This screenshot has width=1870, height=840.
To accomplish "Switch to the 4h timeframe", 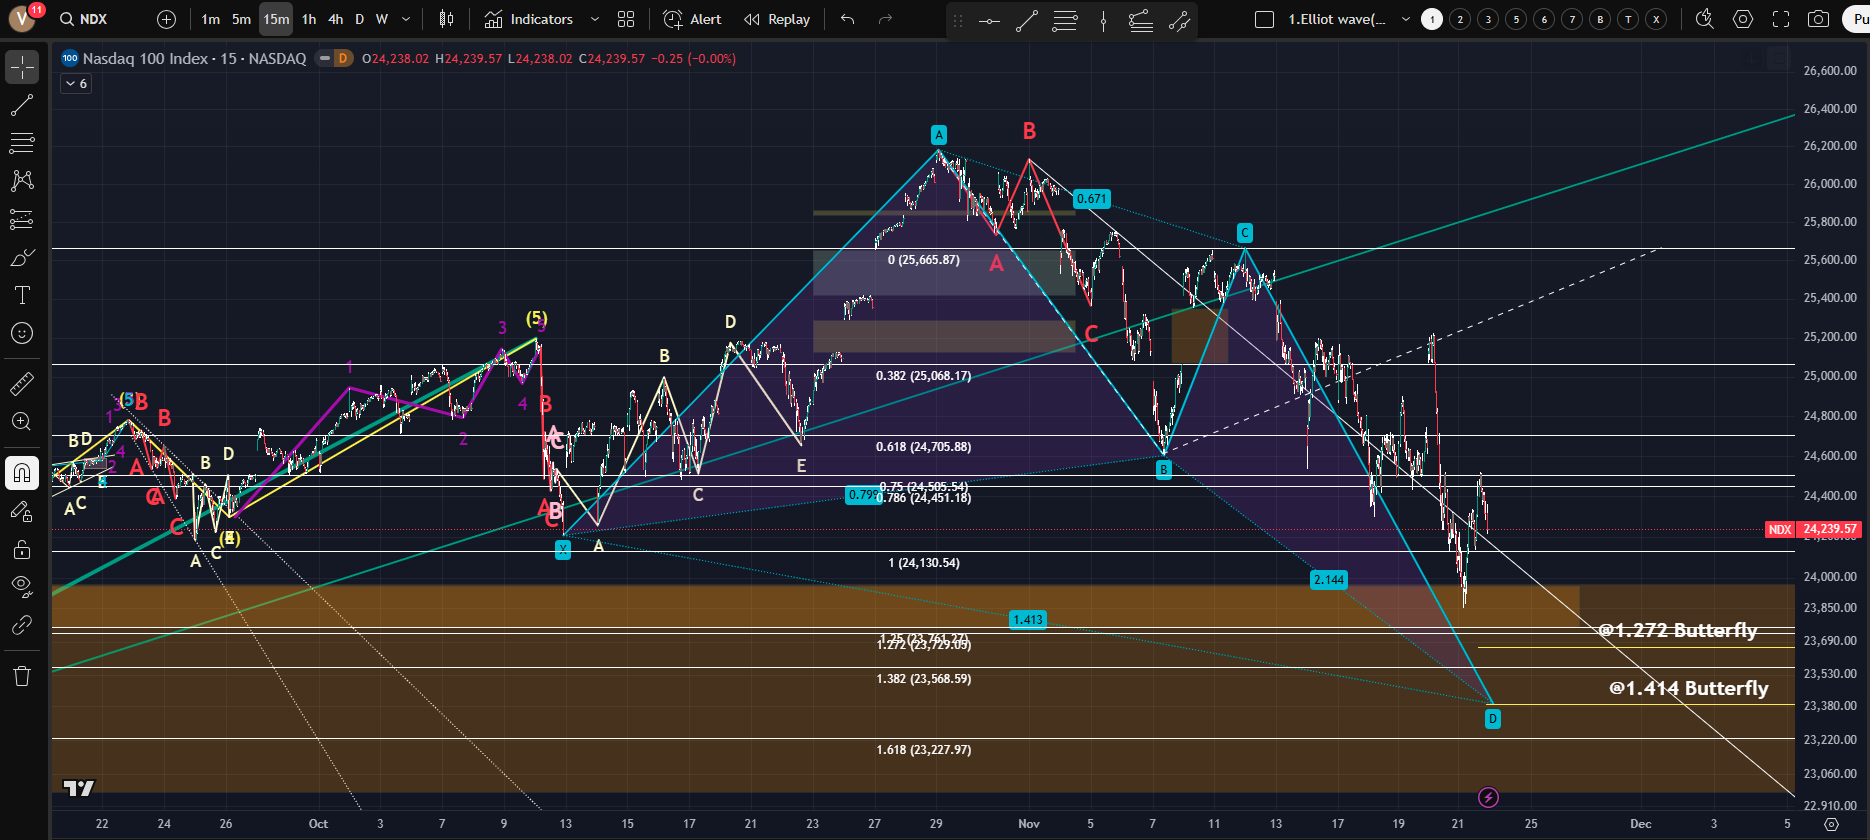I will [x=335, y=19].
